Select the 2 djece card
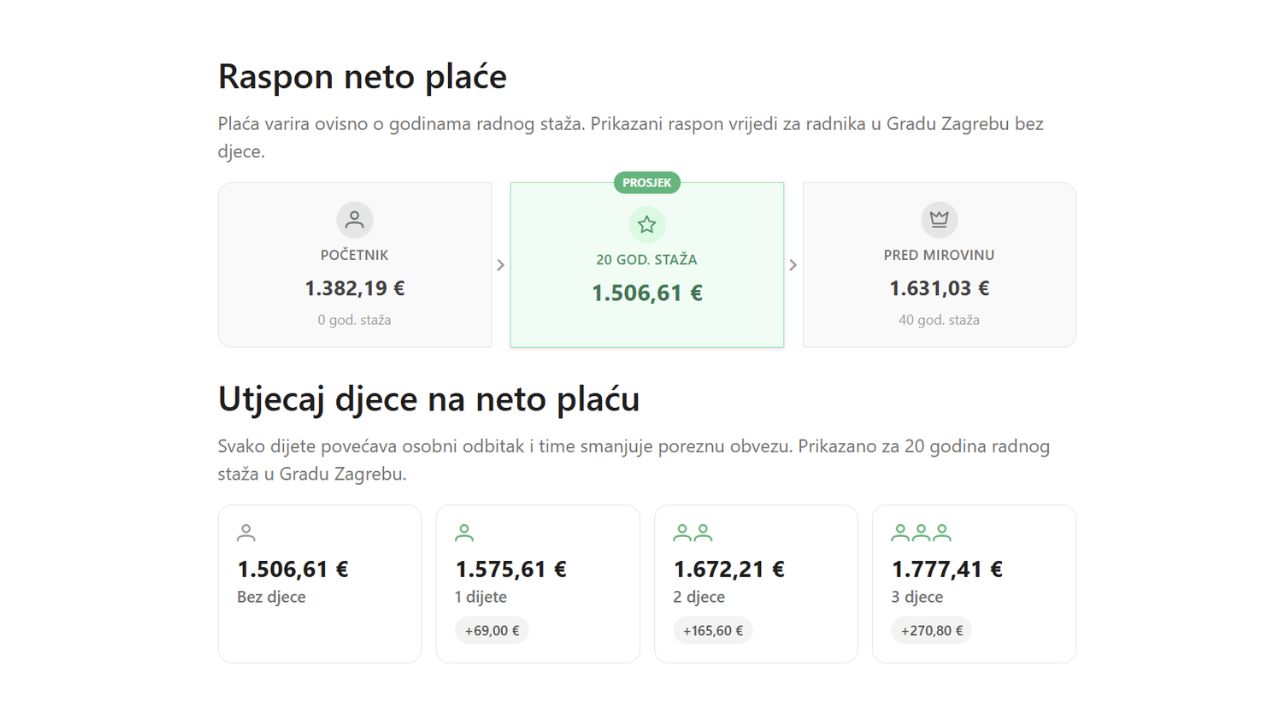Screen dimensions: 1280x720 755,583
